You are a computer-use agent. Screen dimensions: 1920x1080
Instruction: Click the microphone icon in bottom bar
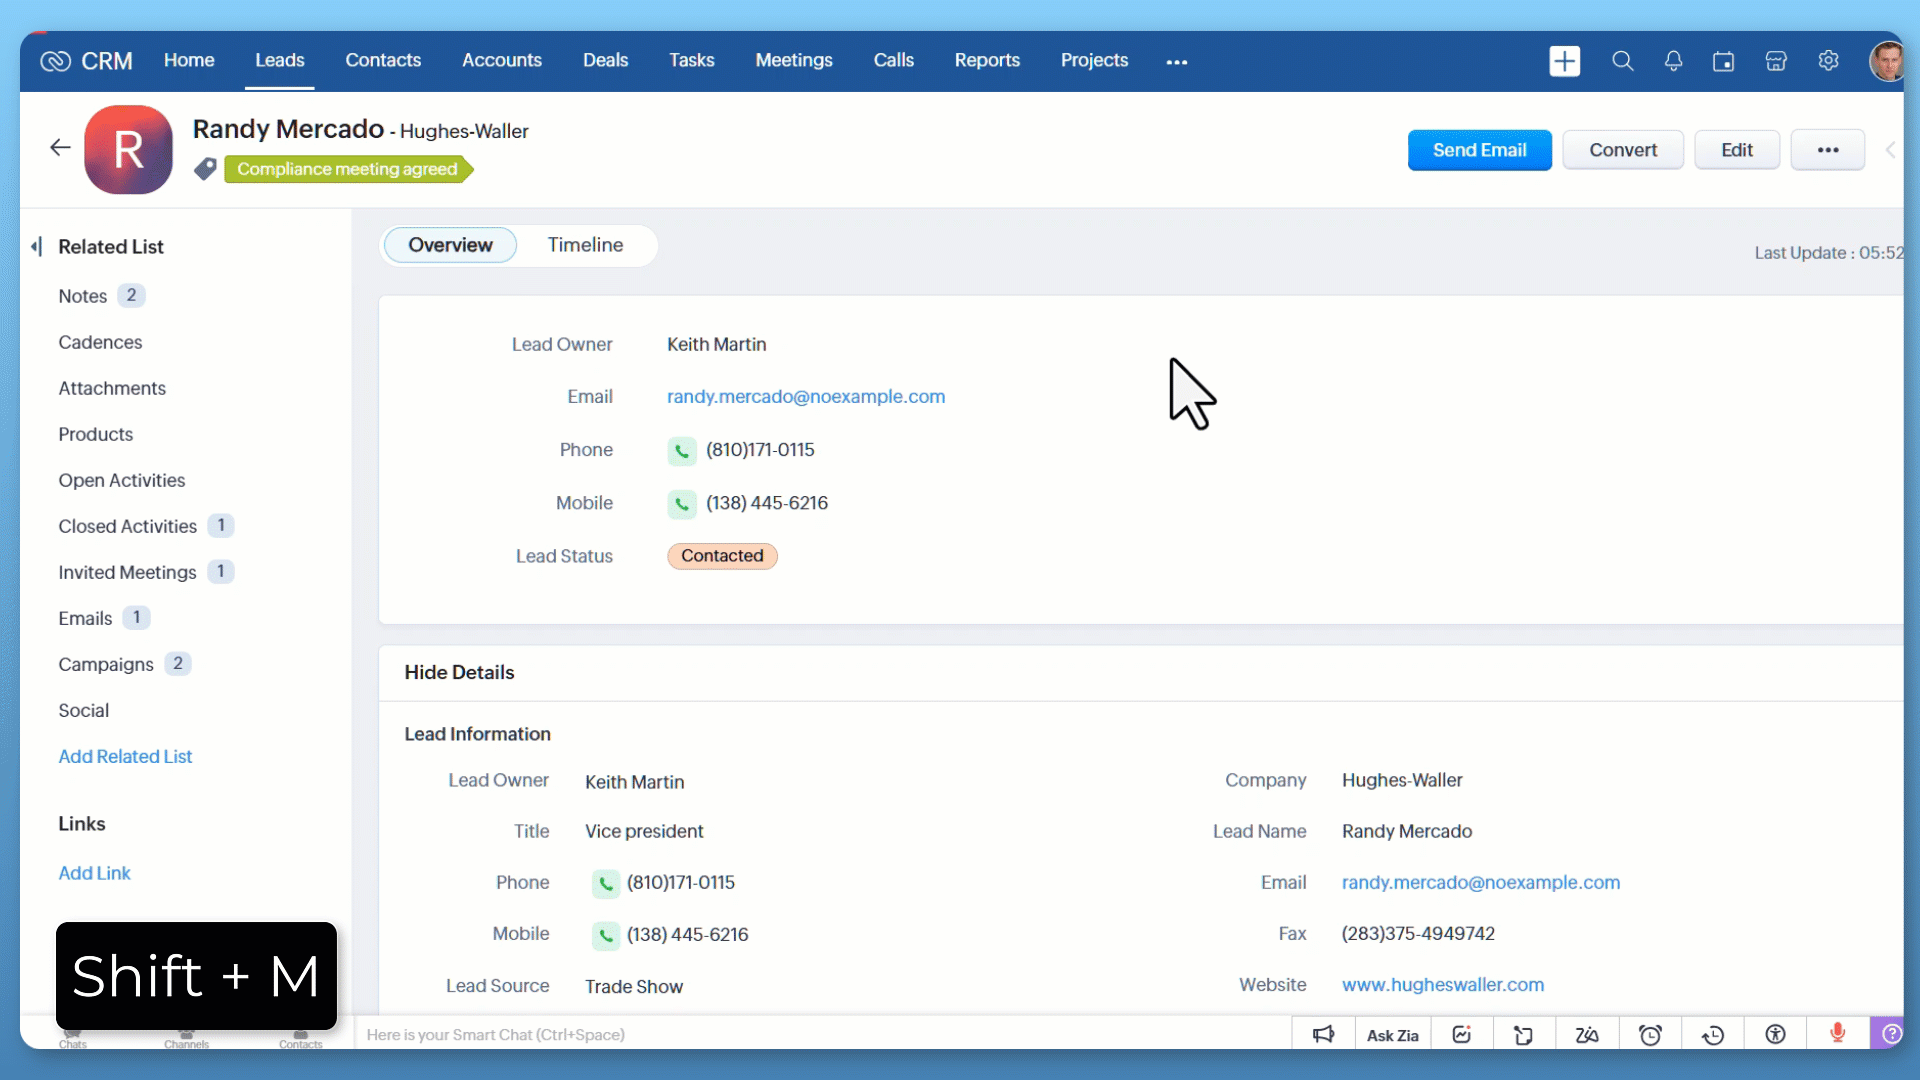[x=1837, y=1034]
